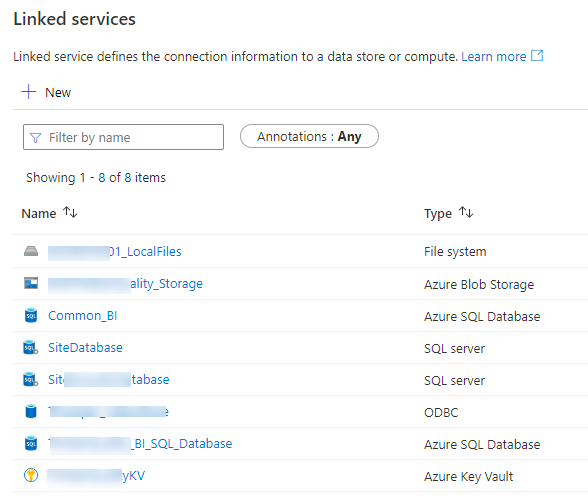Click the plus icon next to New

[x=28, y=92]
